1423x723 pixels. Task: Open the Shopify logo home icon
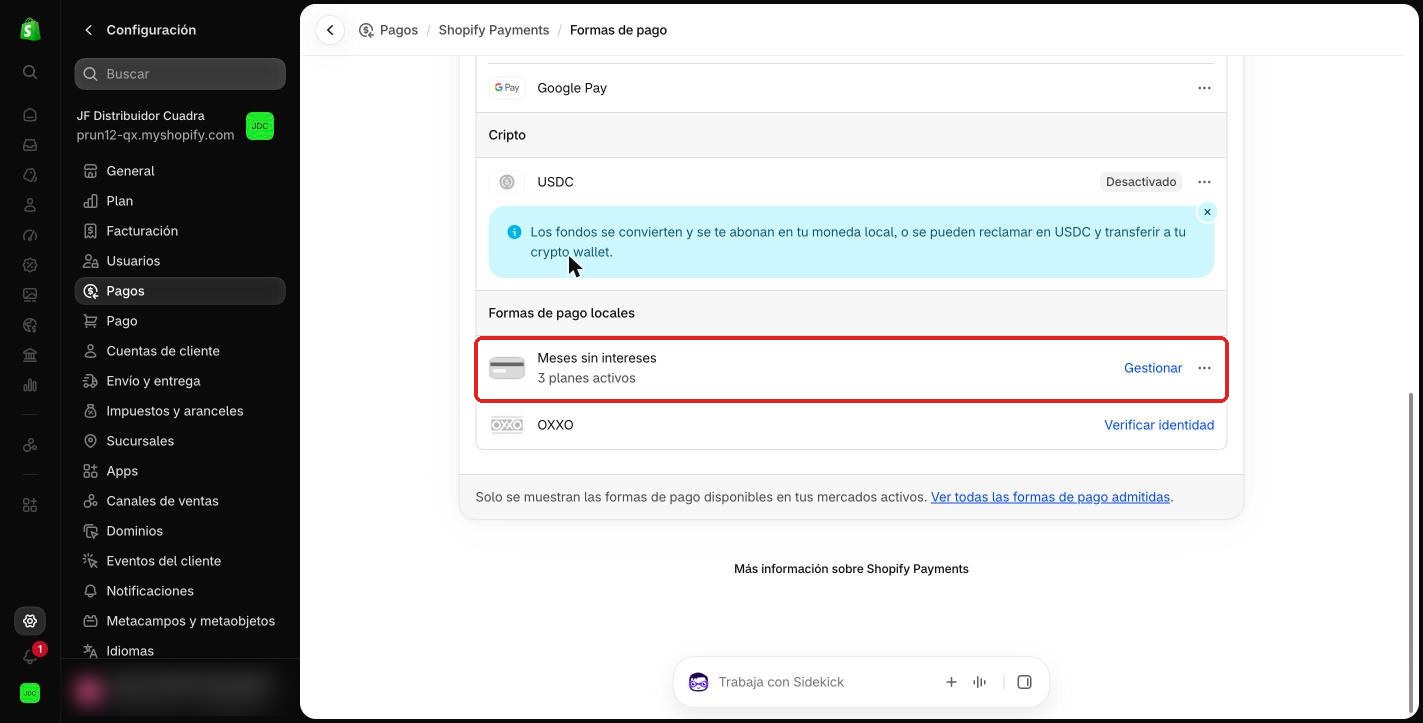click(x=30, y=30)
